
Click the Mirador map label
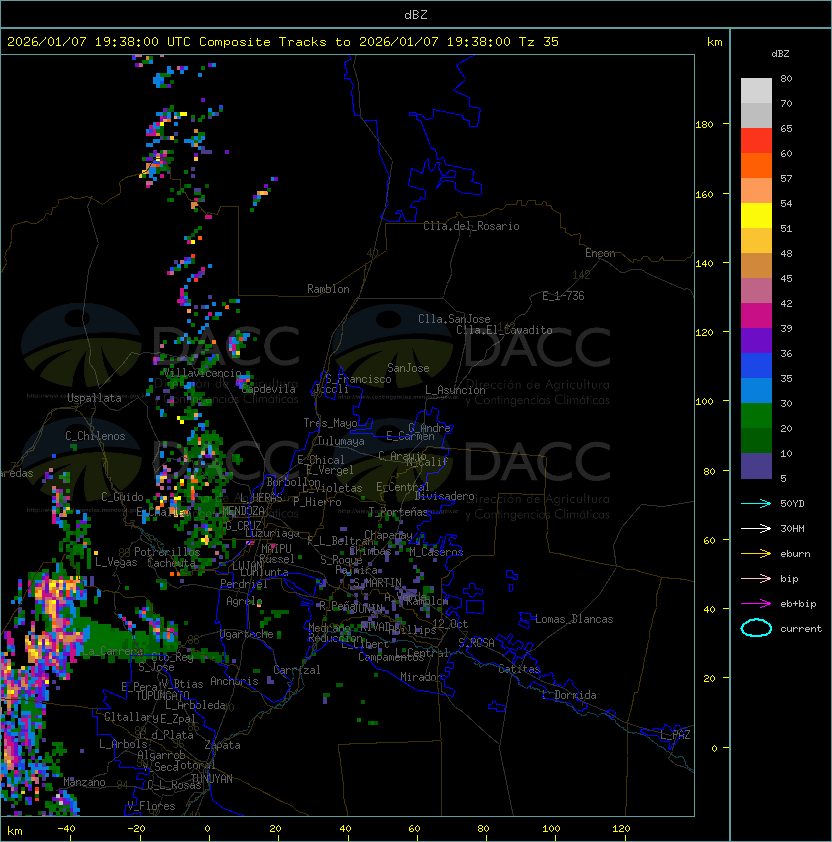coord(421,677)
